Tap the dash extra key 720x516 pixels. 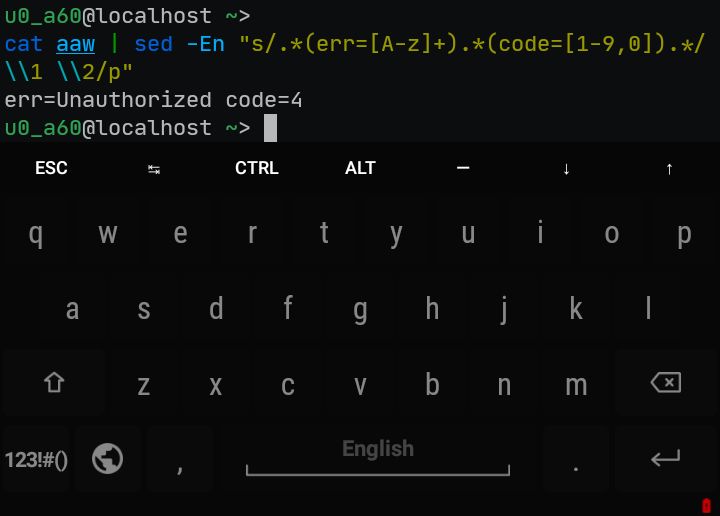coord(463,168)
